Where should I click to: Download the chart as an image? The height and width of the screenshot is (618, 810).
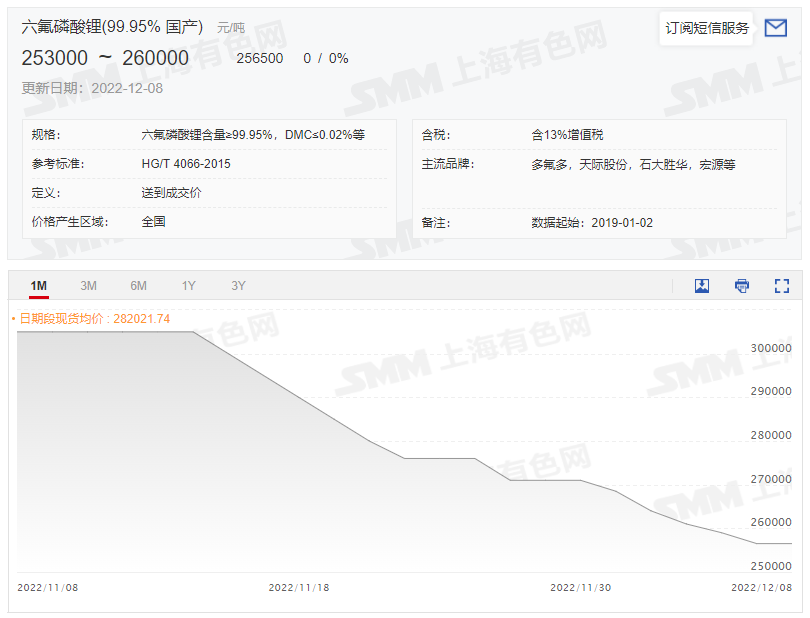701,286
